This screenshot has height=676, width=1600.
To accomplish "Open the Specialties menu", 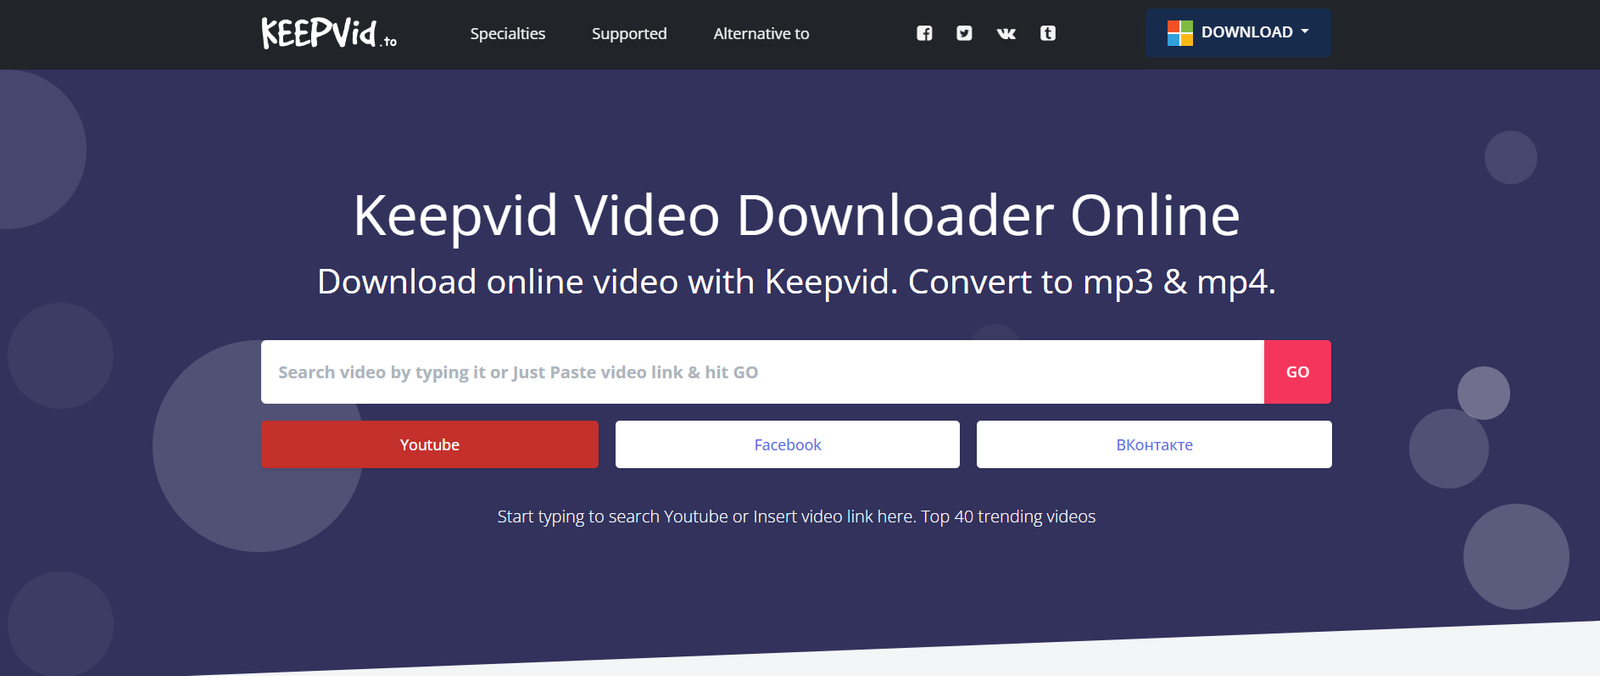I will (508, 33).
